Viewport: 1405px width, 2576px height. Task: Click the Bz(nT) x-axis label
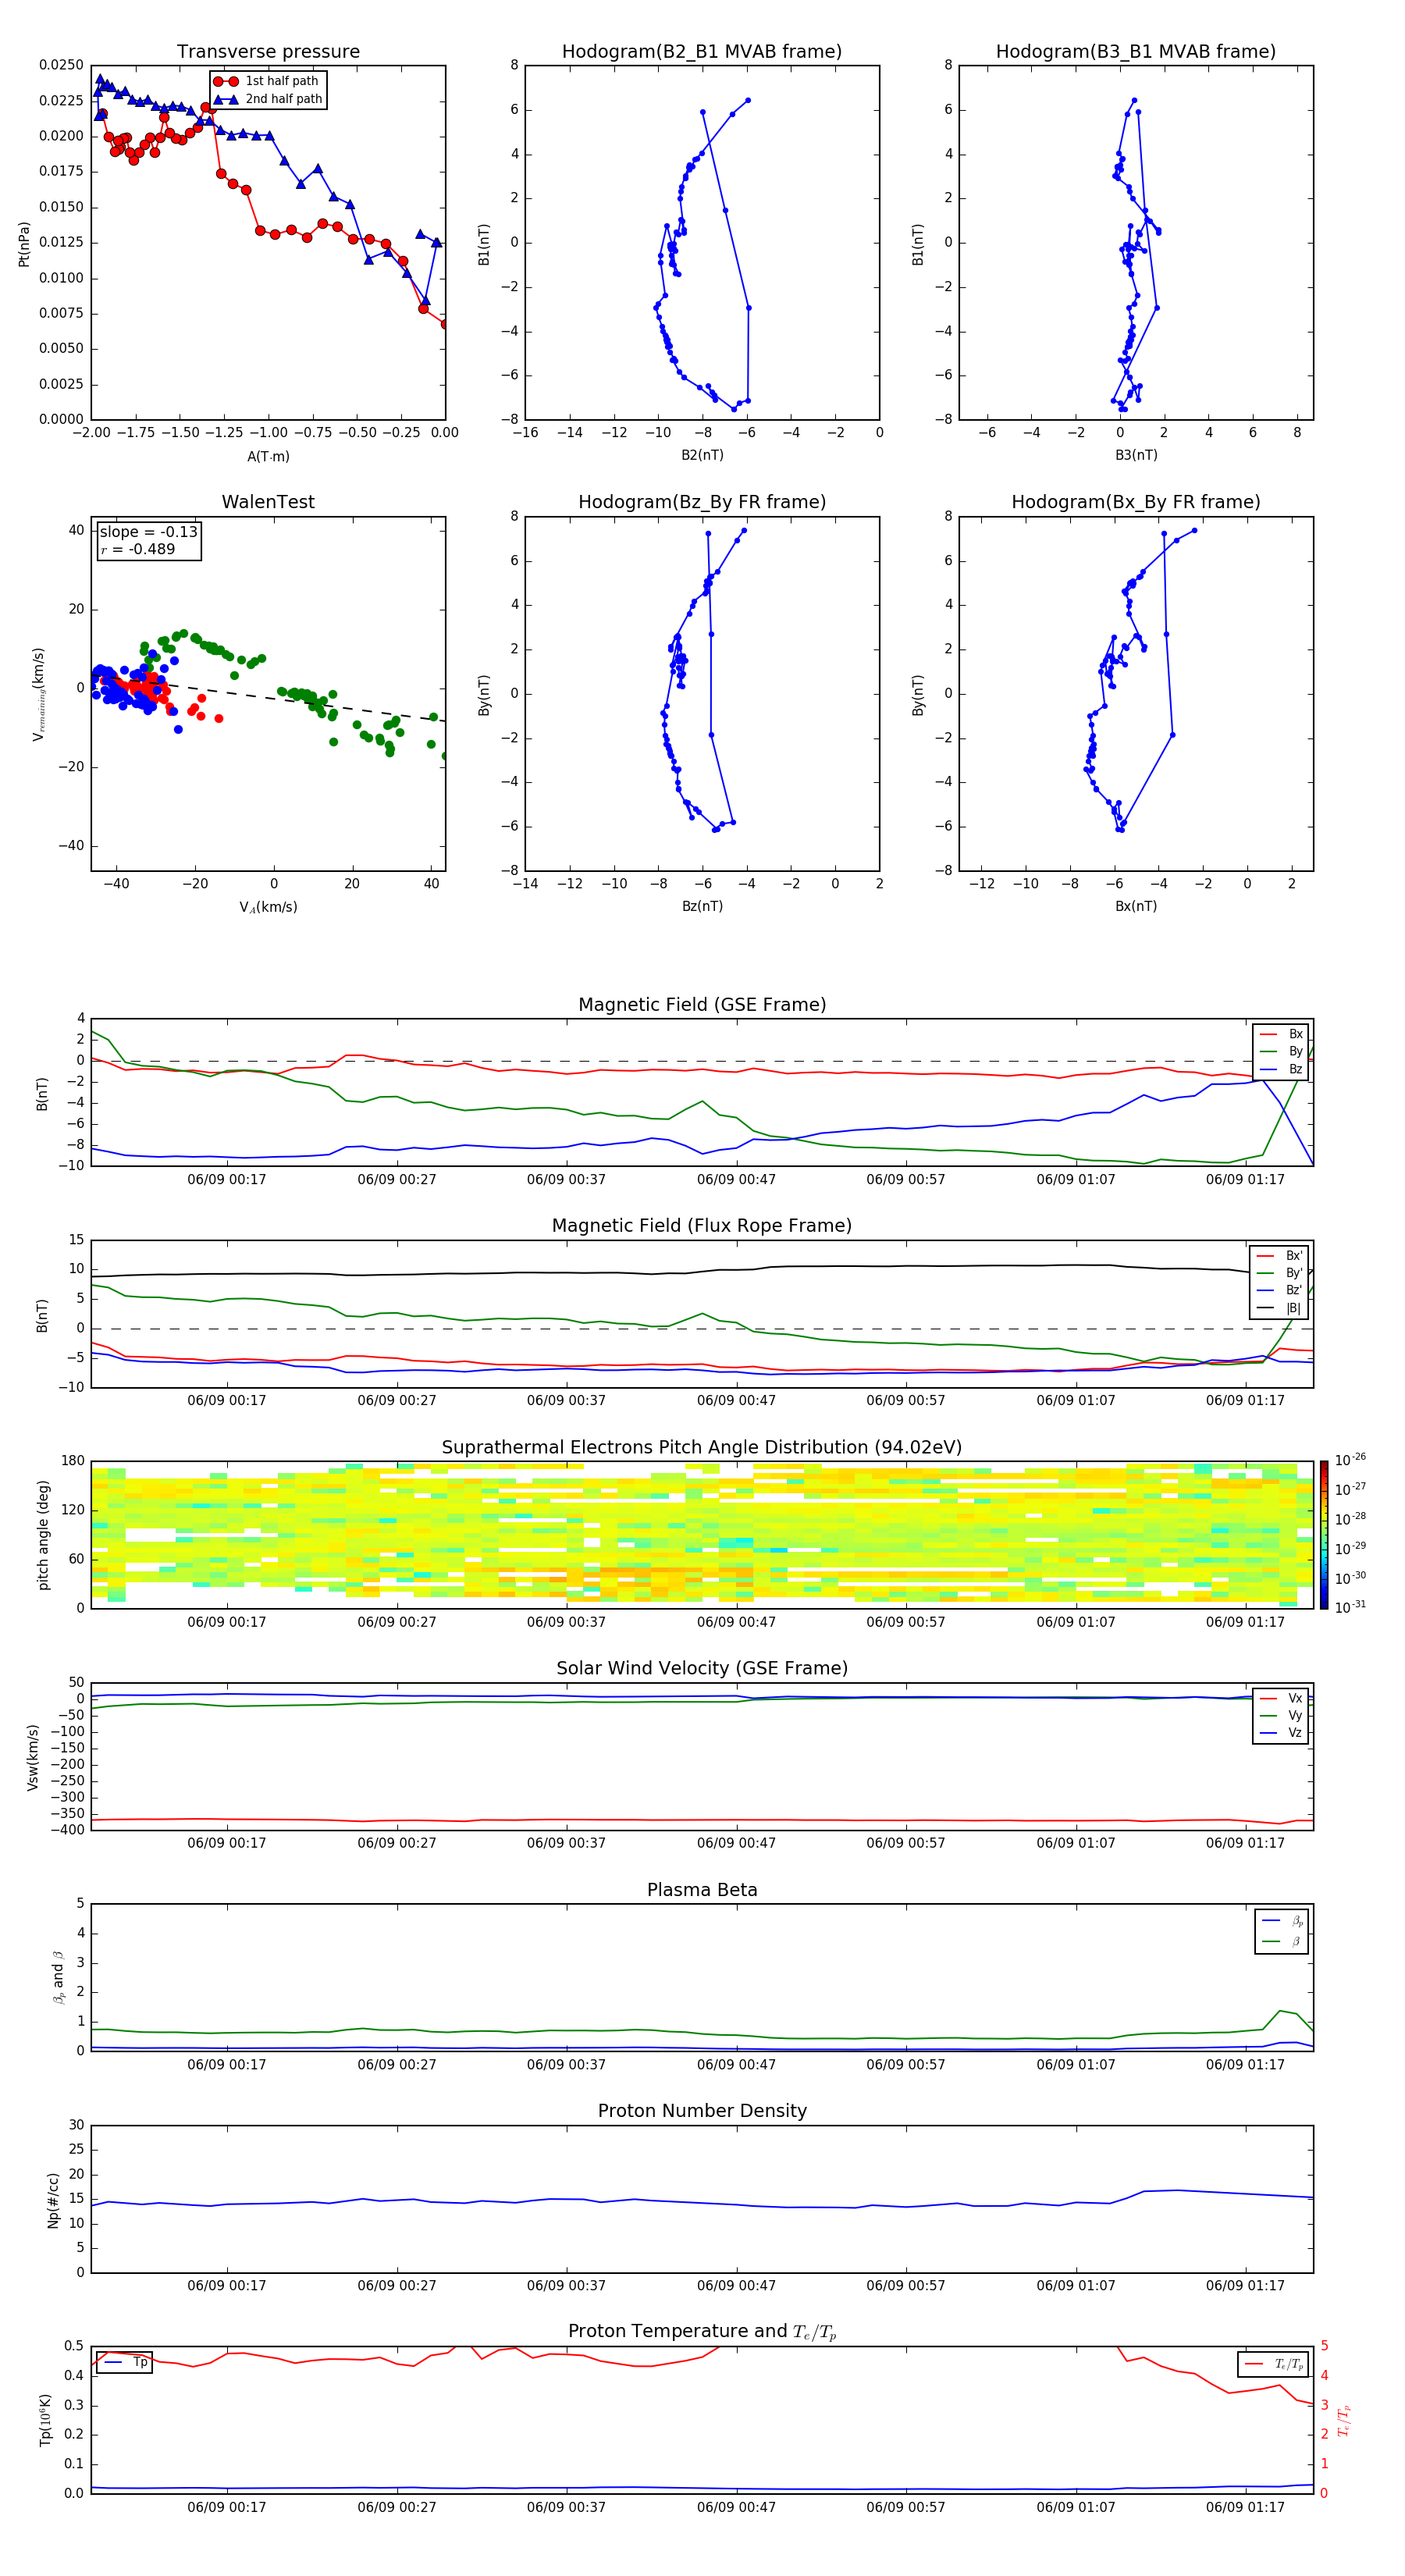point(702,906)
